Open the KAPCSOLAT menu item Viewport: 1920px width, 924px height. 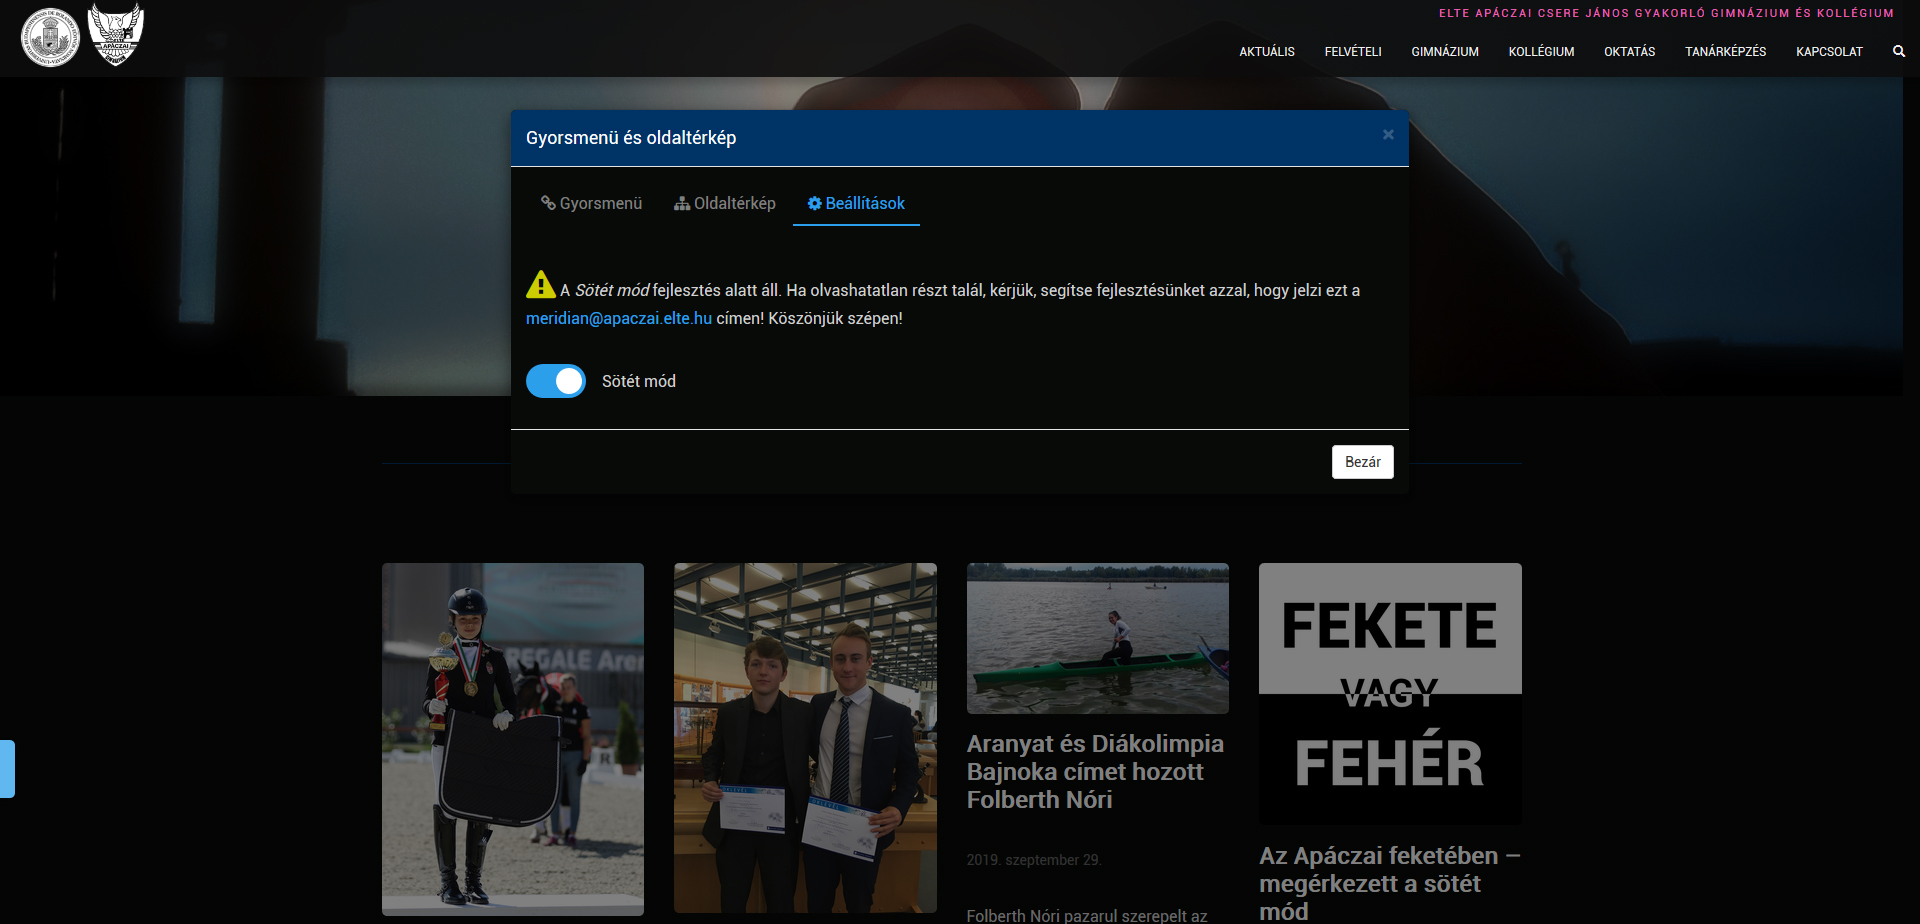[x=1829, y=52]
